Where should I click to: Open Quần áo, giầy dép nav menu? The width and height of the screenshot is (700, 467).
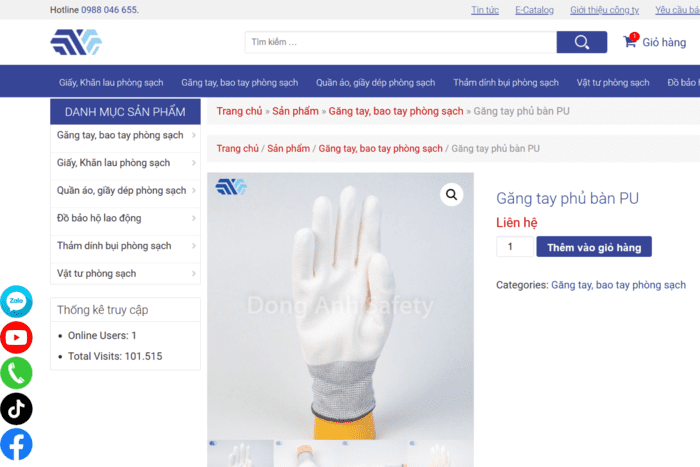pyautogui.click(x=375, y=83)
